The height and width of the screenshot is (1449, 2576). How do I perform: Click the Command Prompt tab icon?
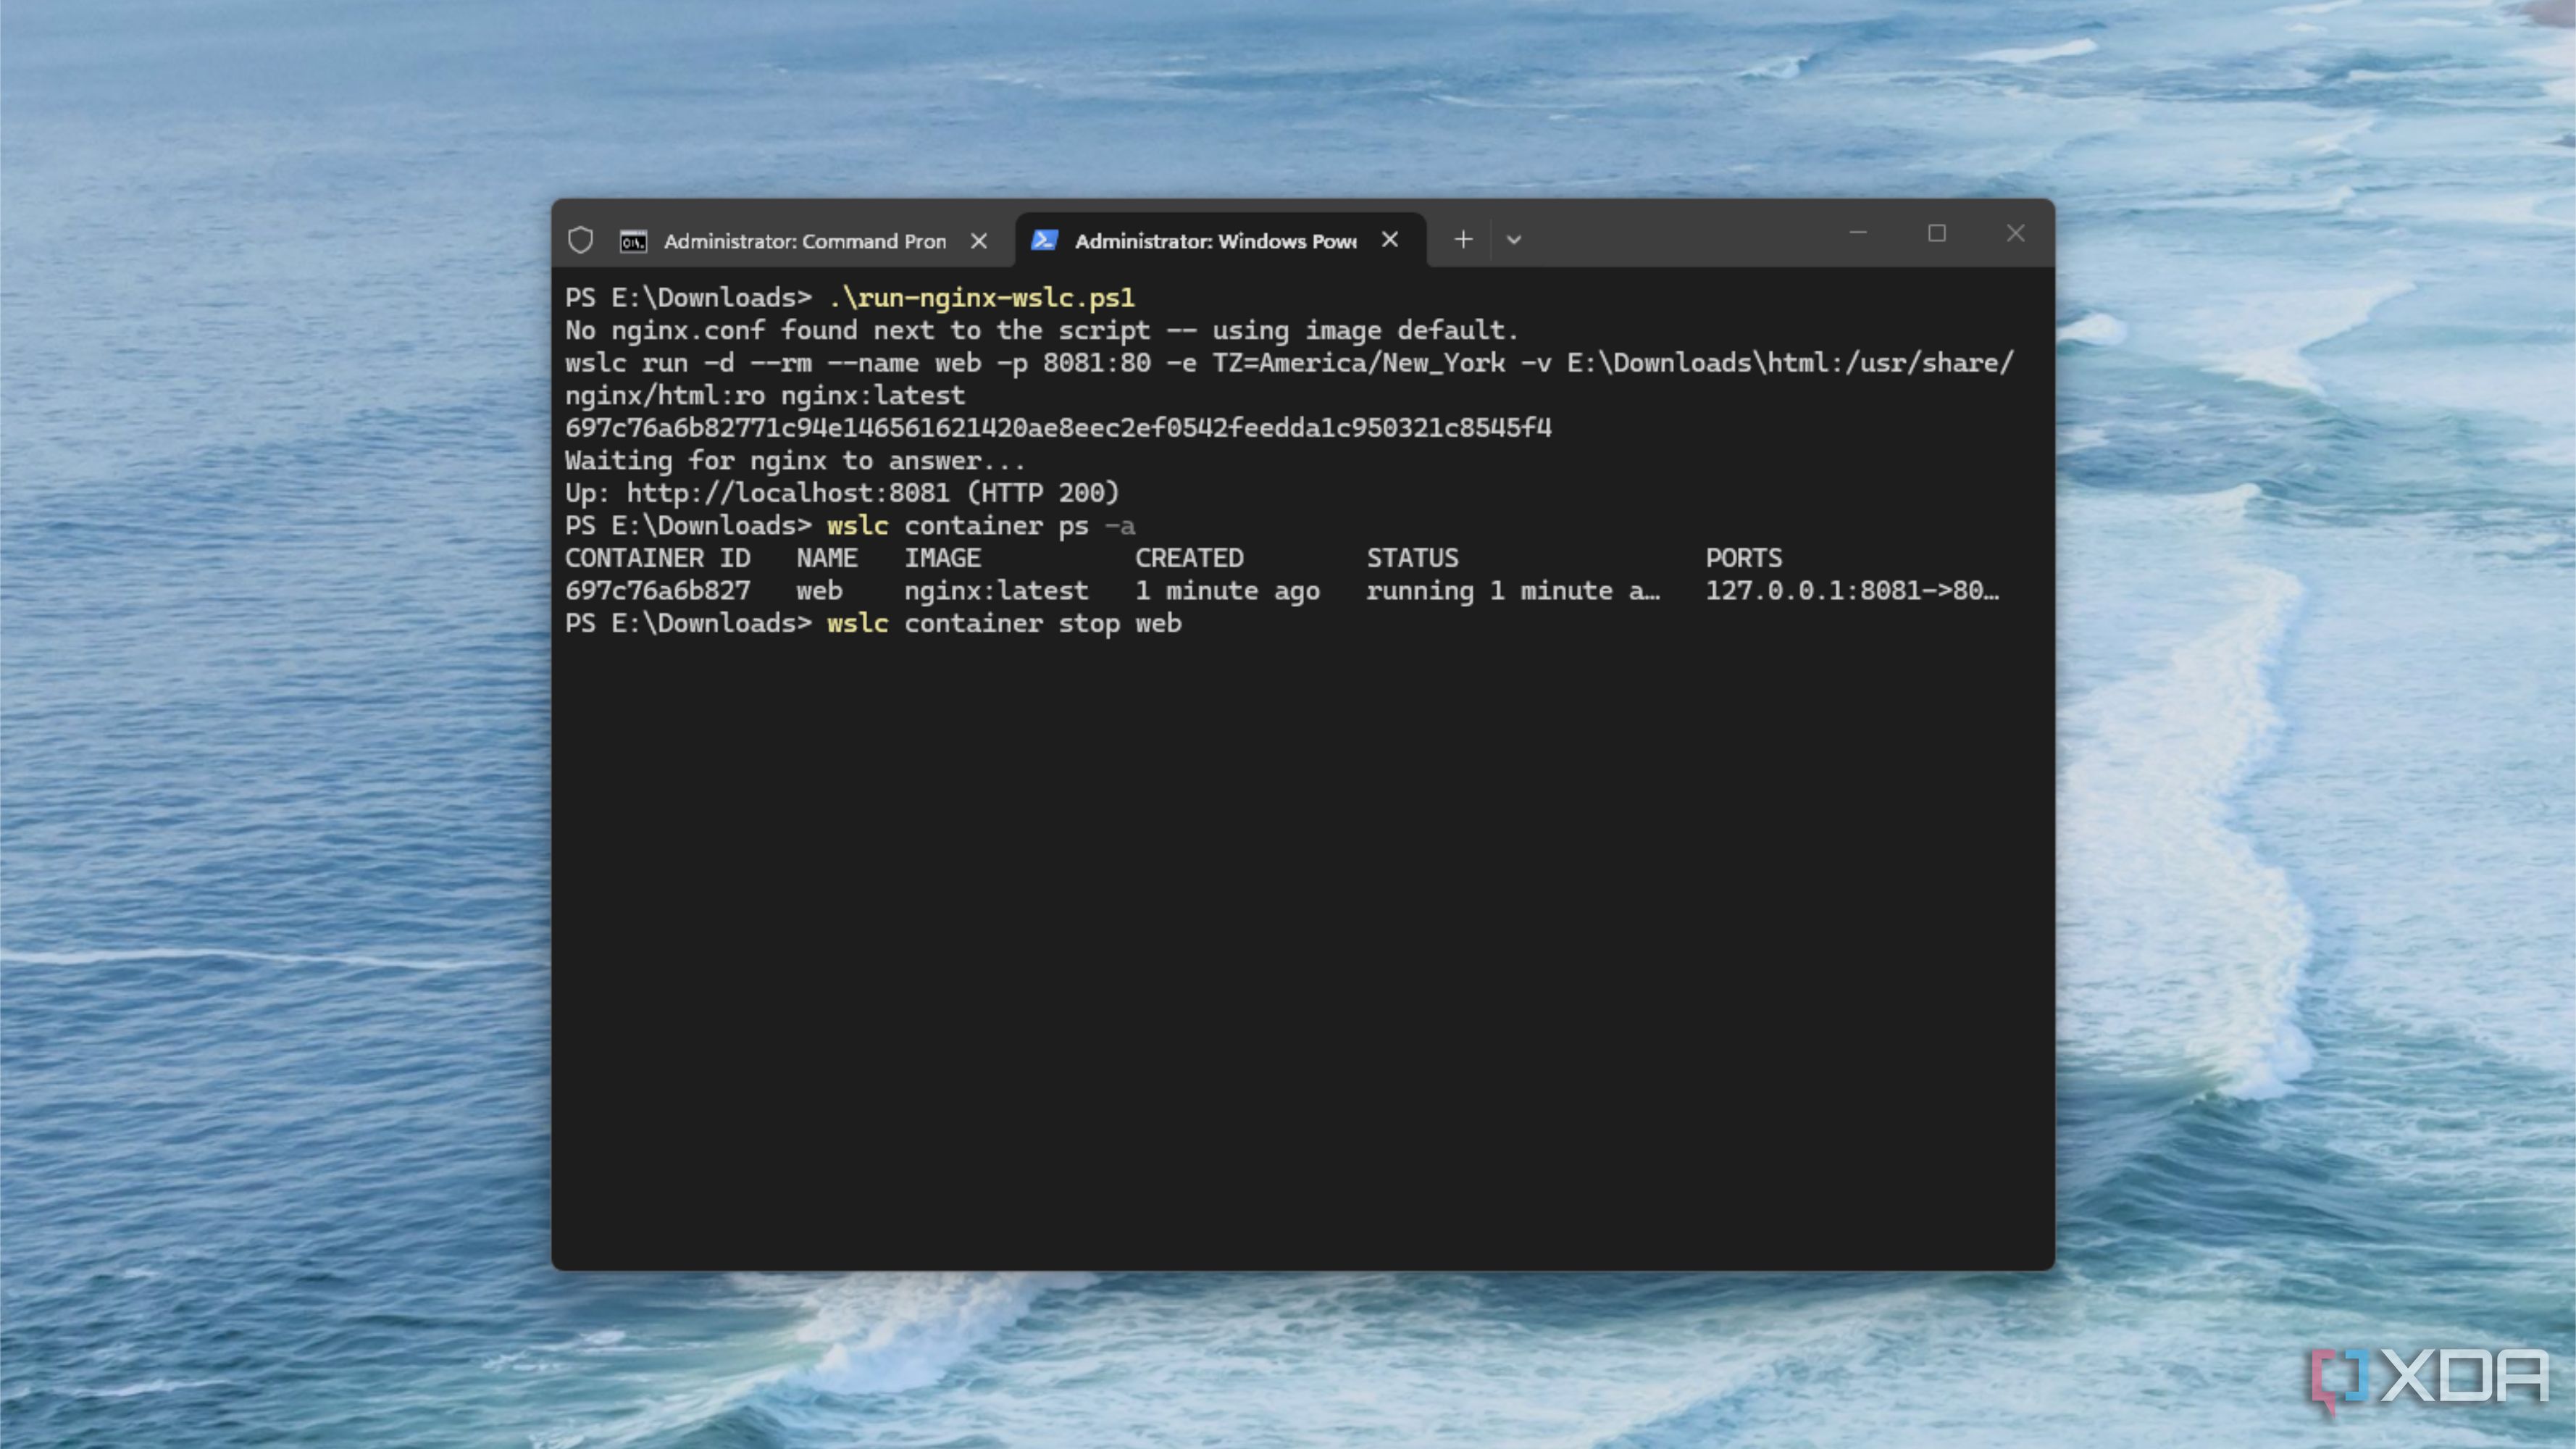(633, 241)
